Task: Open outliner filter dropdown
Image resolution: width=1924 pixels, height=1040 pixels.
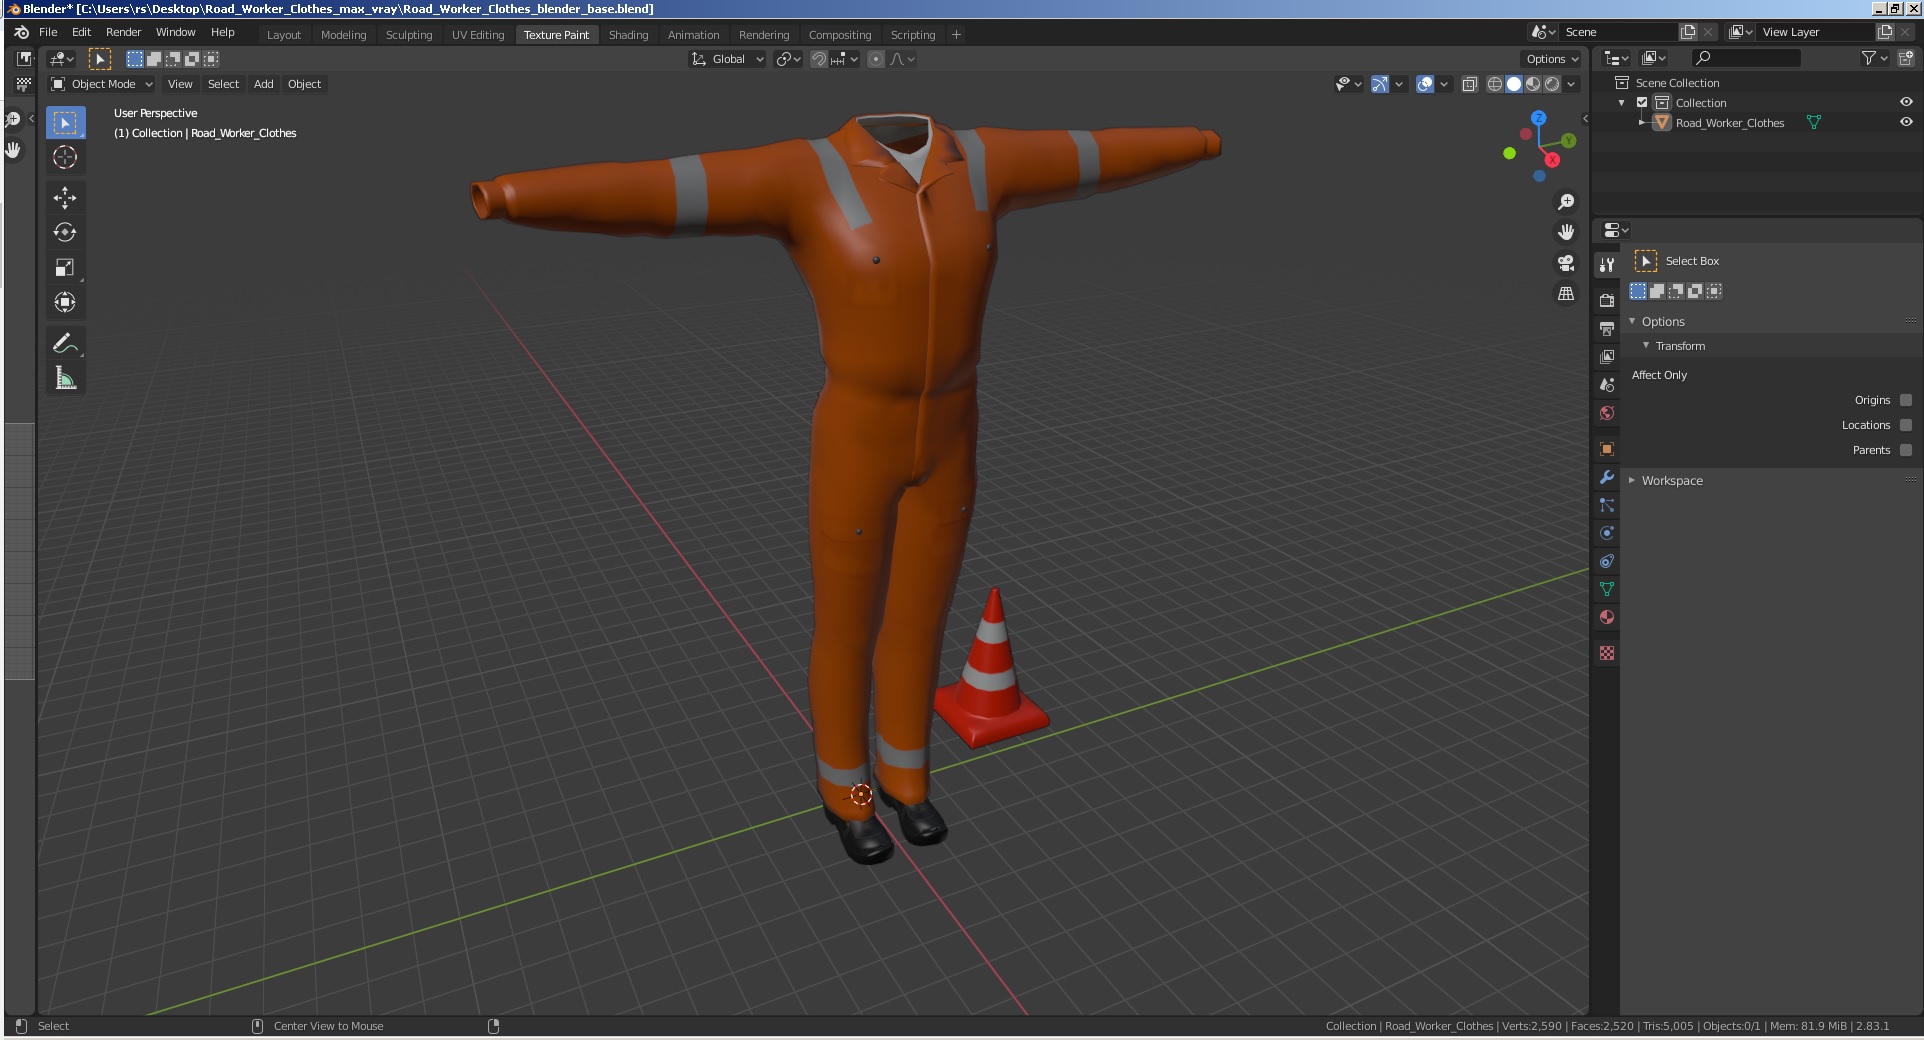Action: tap(1874, 59)
